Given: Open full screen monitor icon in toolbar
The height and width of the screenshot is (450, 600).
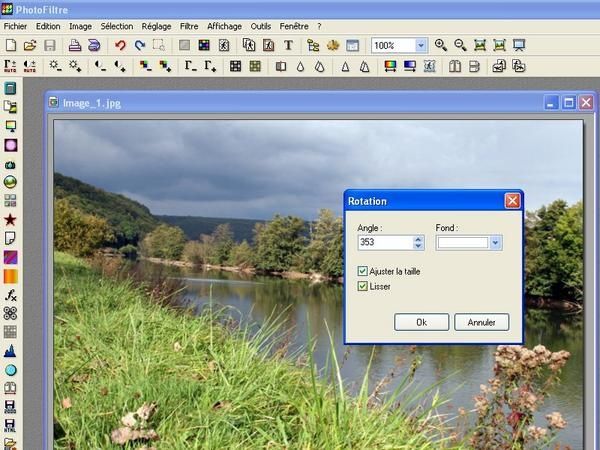Looking at the screenshot, I should (x=519, y=45).
